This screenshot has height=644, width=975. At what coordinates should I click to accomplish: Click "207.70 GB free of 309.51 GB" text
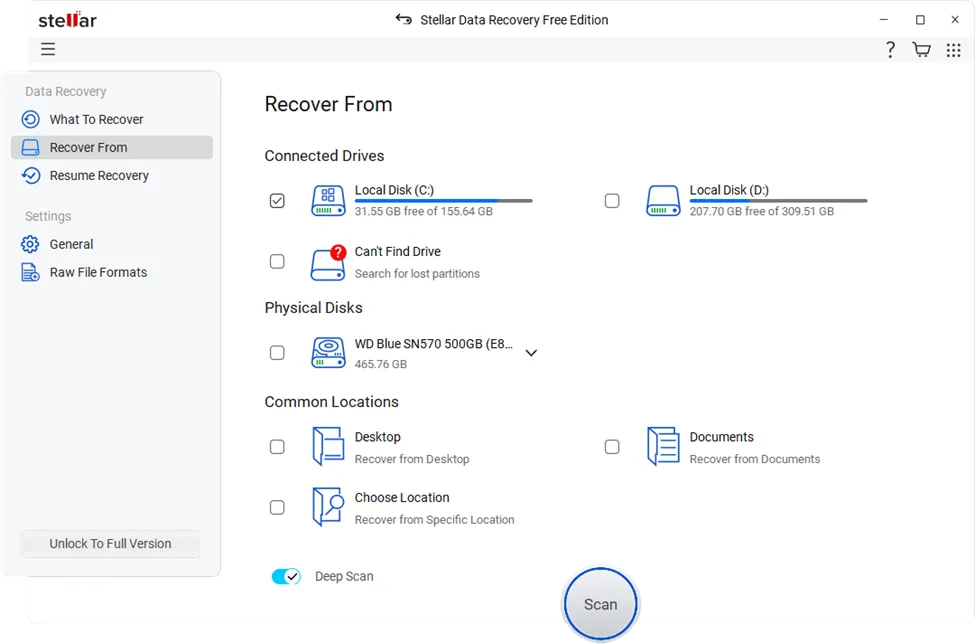(762, 211)
